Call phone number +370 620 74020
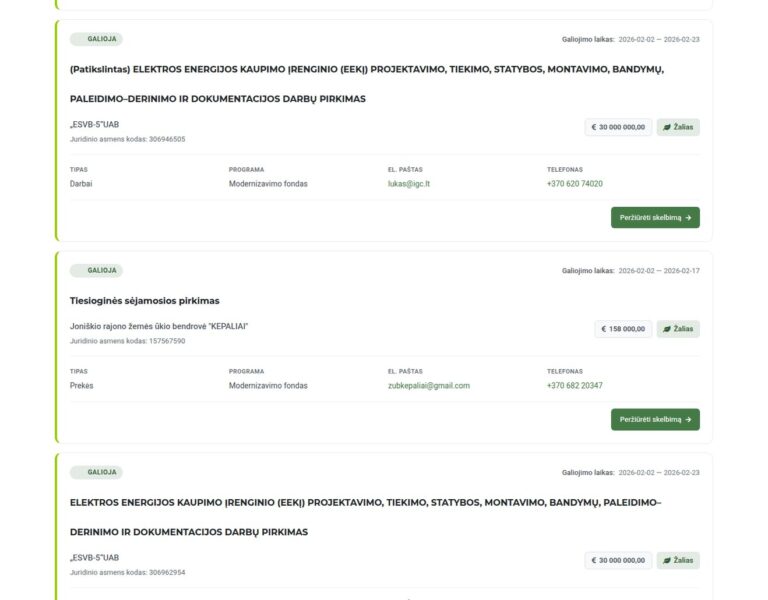Viewport: 768px width, 600px height. (x=574, y=184)
